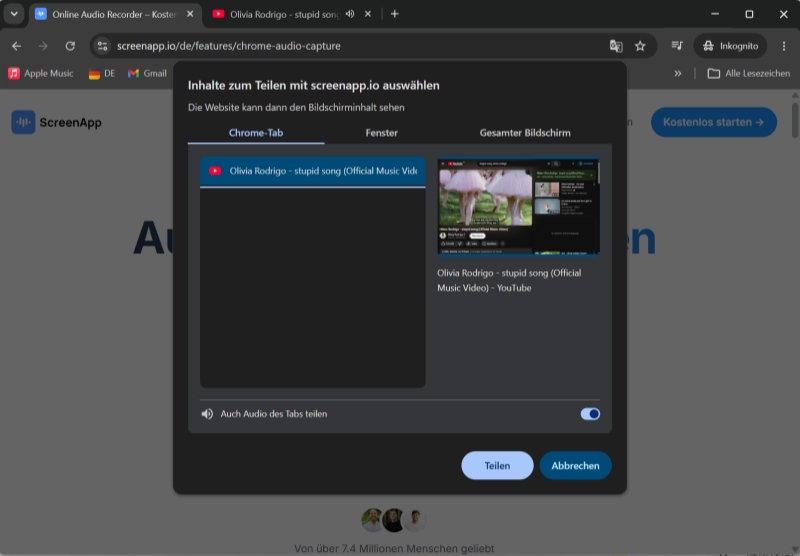Reload the current page
The height and width of the screenshot is (556, 800).
click(70, 46)
